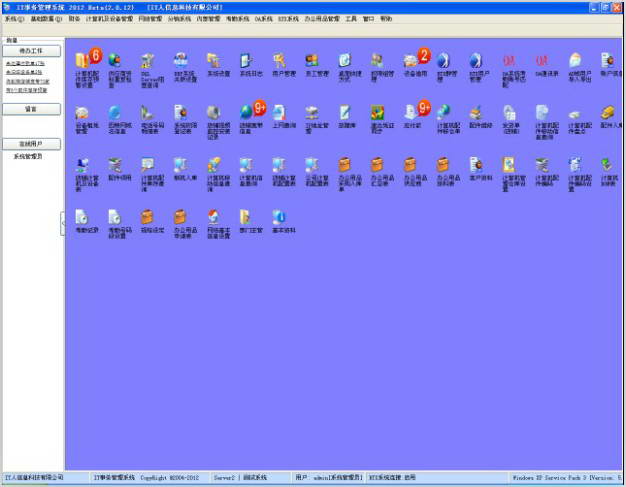Viewport: 626px width, 487px height.
Task: Open the 帮助 menu
Action: coord(386,19)
